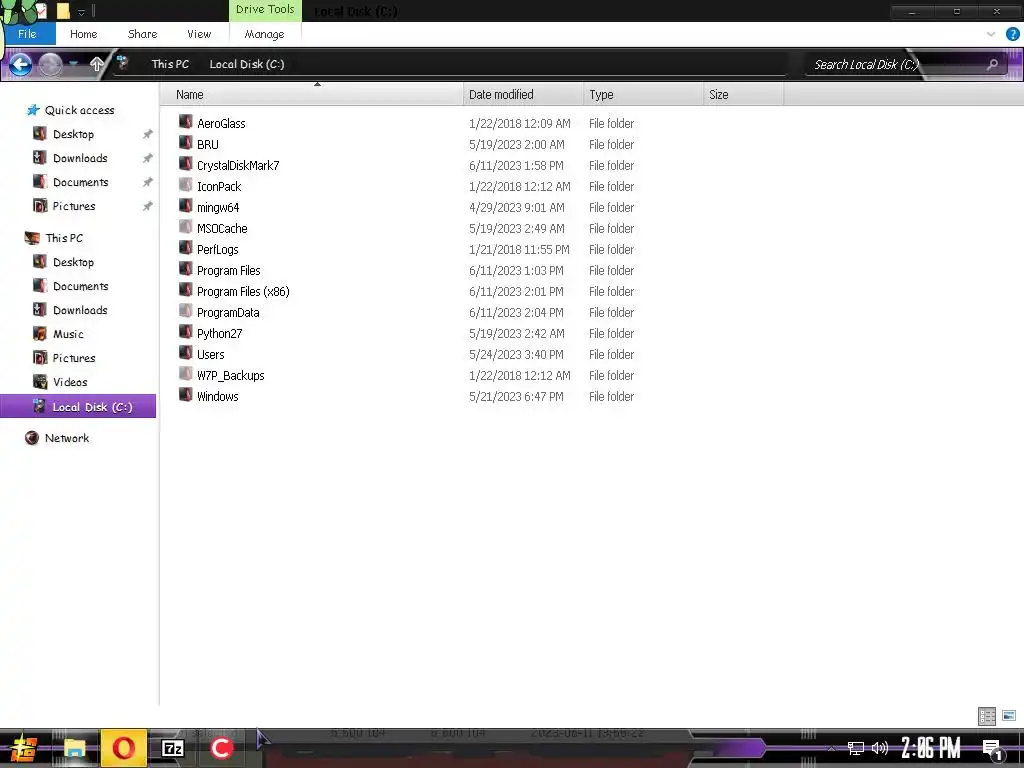Select the Python27 folder icon
Viewport: 1024px width, 768px height.
[x=185, y=332]
